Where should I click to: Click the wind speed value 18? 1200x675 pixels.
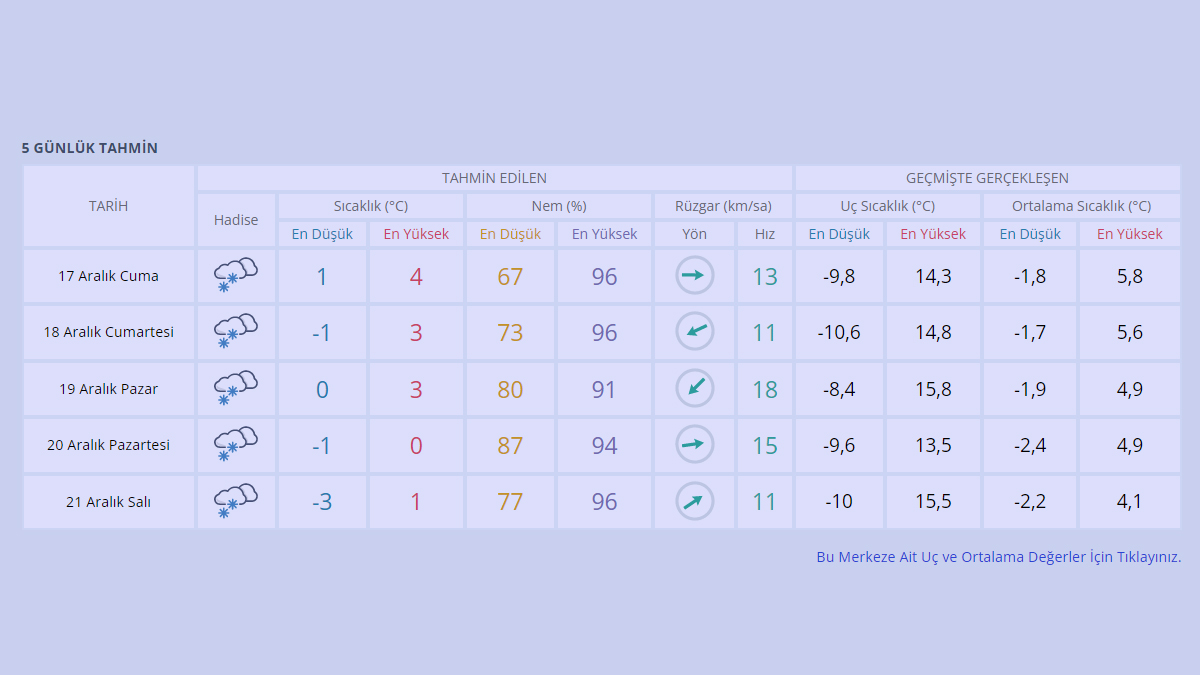click(765, 389)
